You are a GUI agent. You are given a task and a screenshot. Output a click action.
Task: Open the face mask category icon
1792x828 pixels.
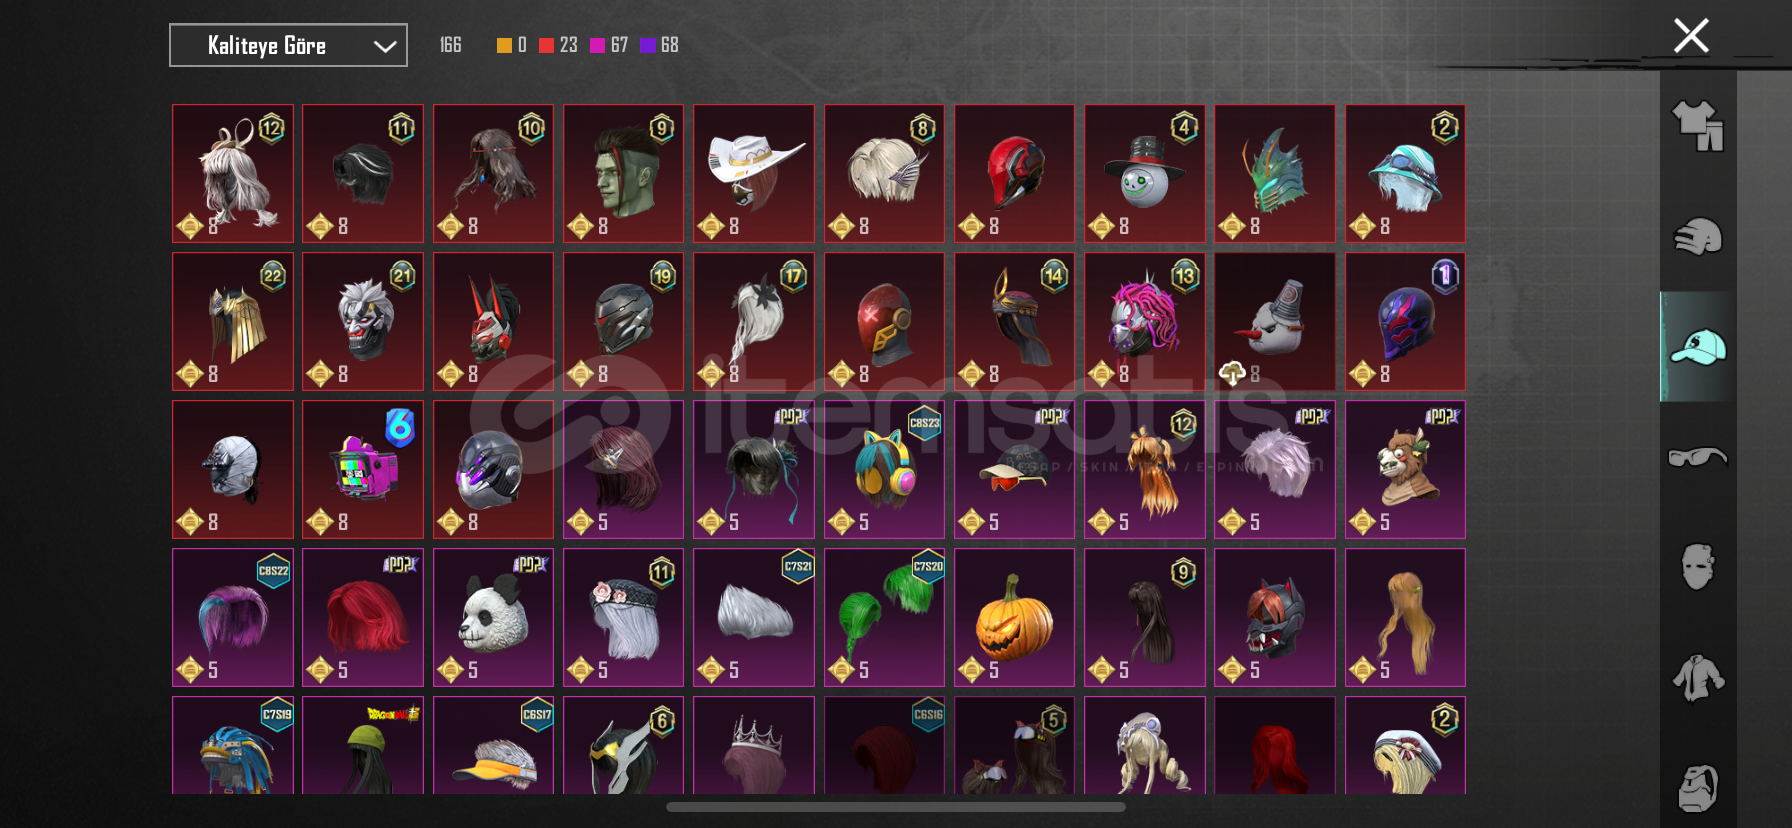coord(1697,567)
